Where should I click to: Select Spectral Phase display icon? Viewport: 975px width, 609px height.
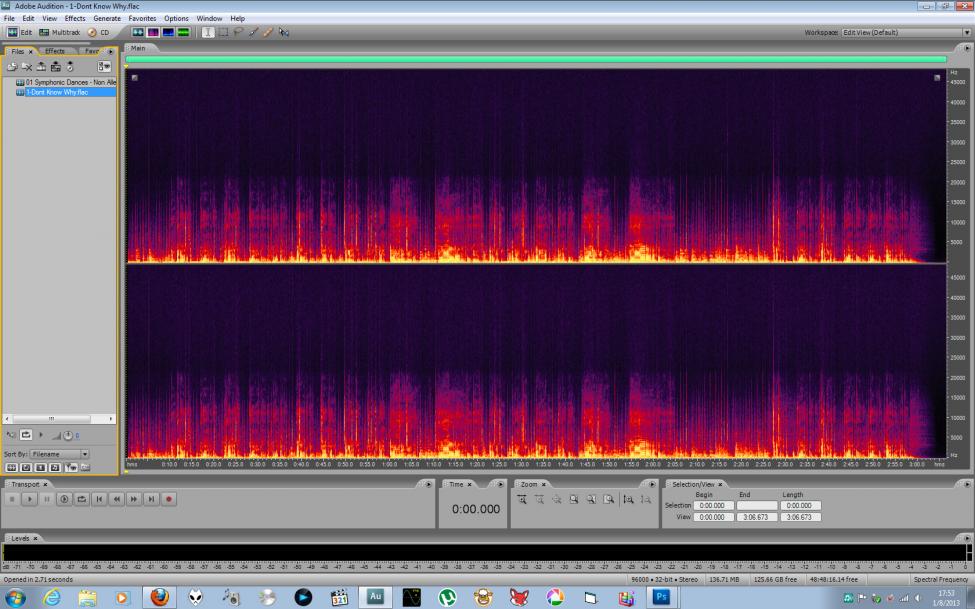[183, 32]
